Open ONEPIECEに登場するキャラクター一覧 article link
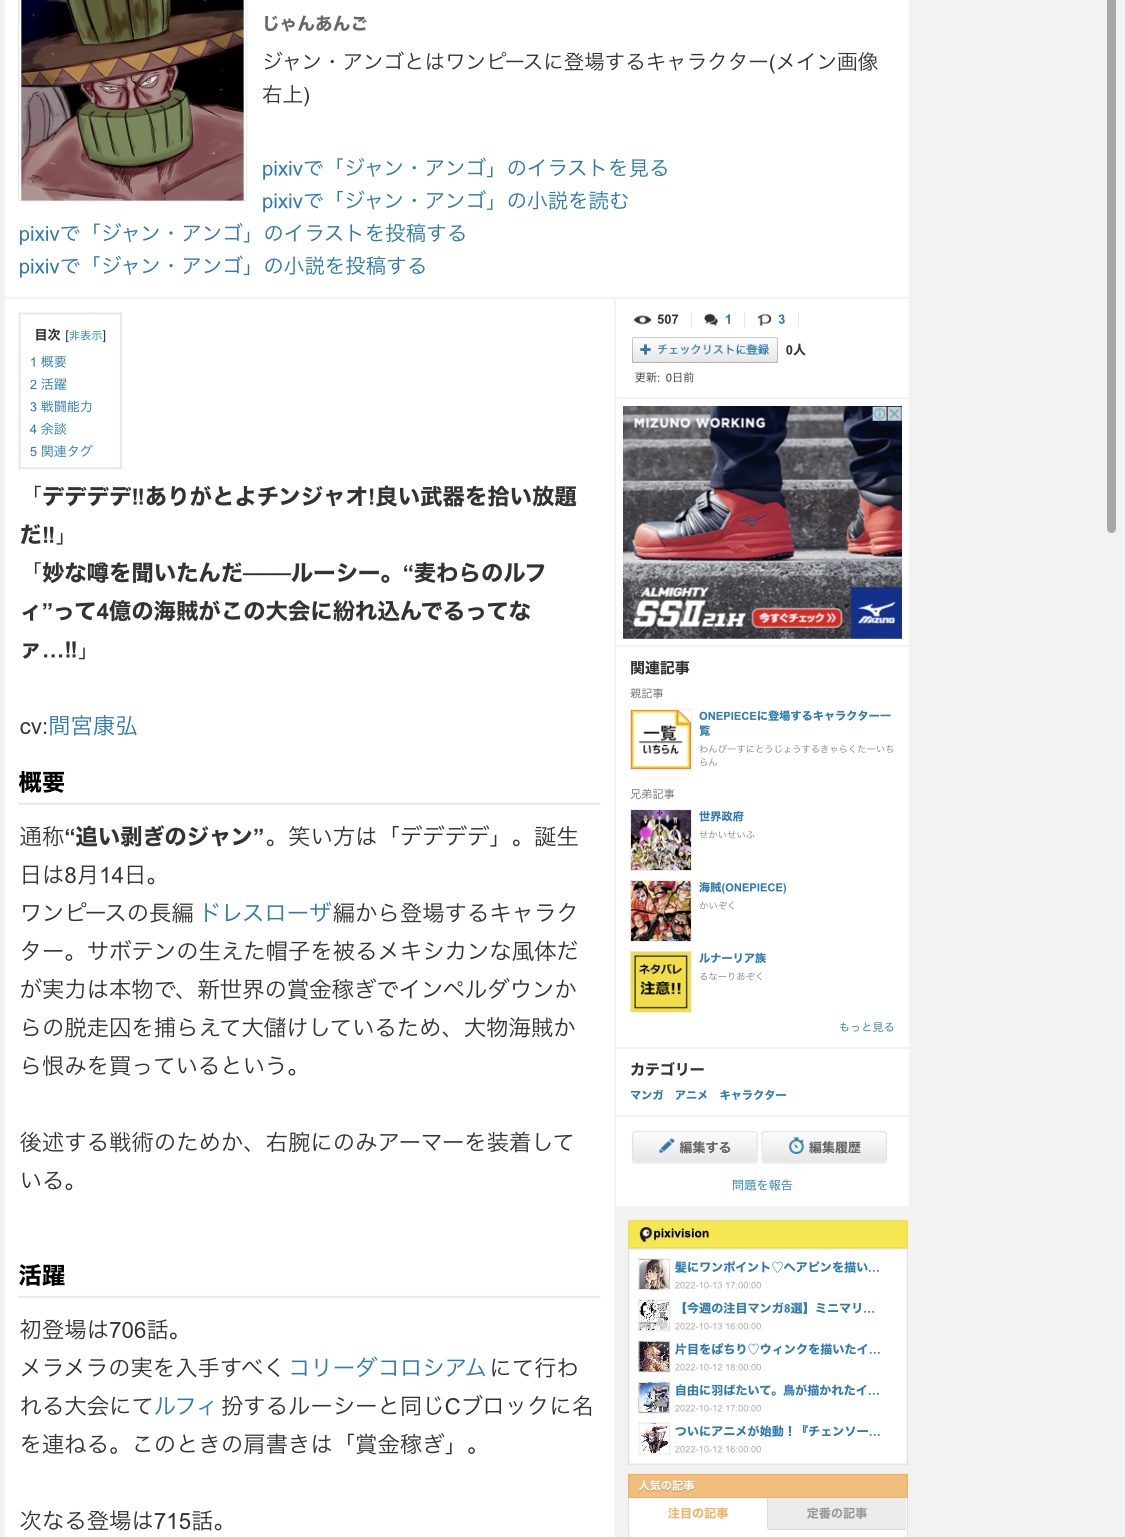The height and width of the screenshot is (1537, 1125). (x=795, y=723)
